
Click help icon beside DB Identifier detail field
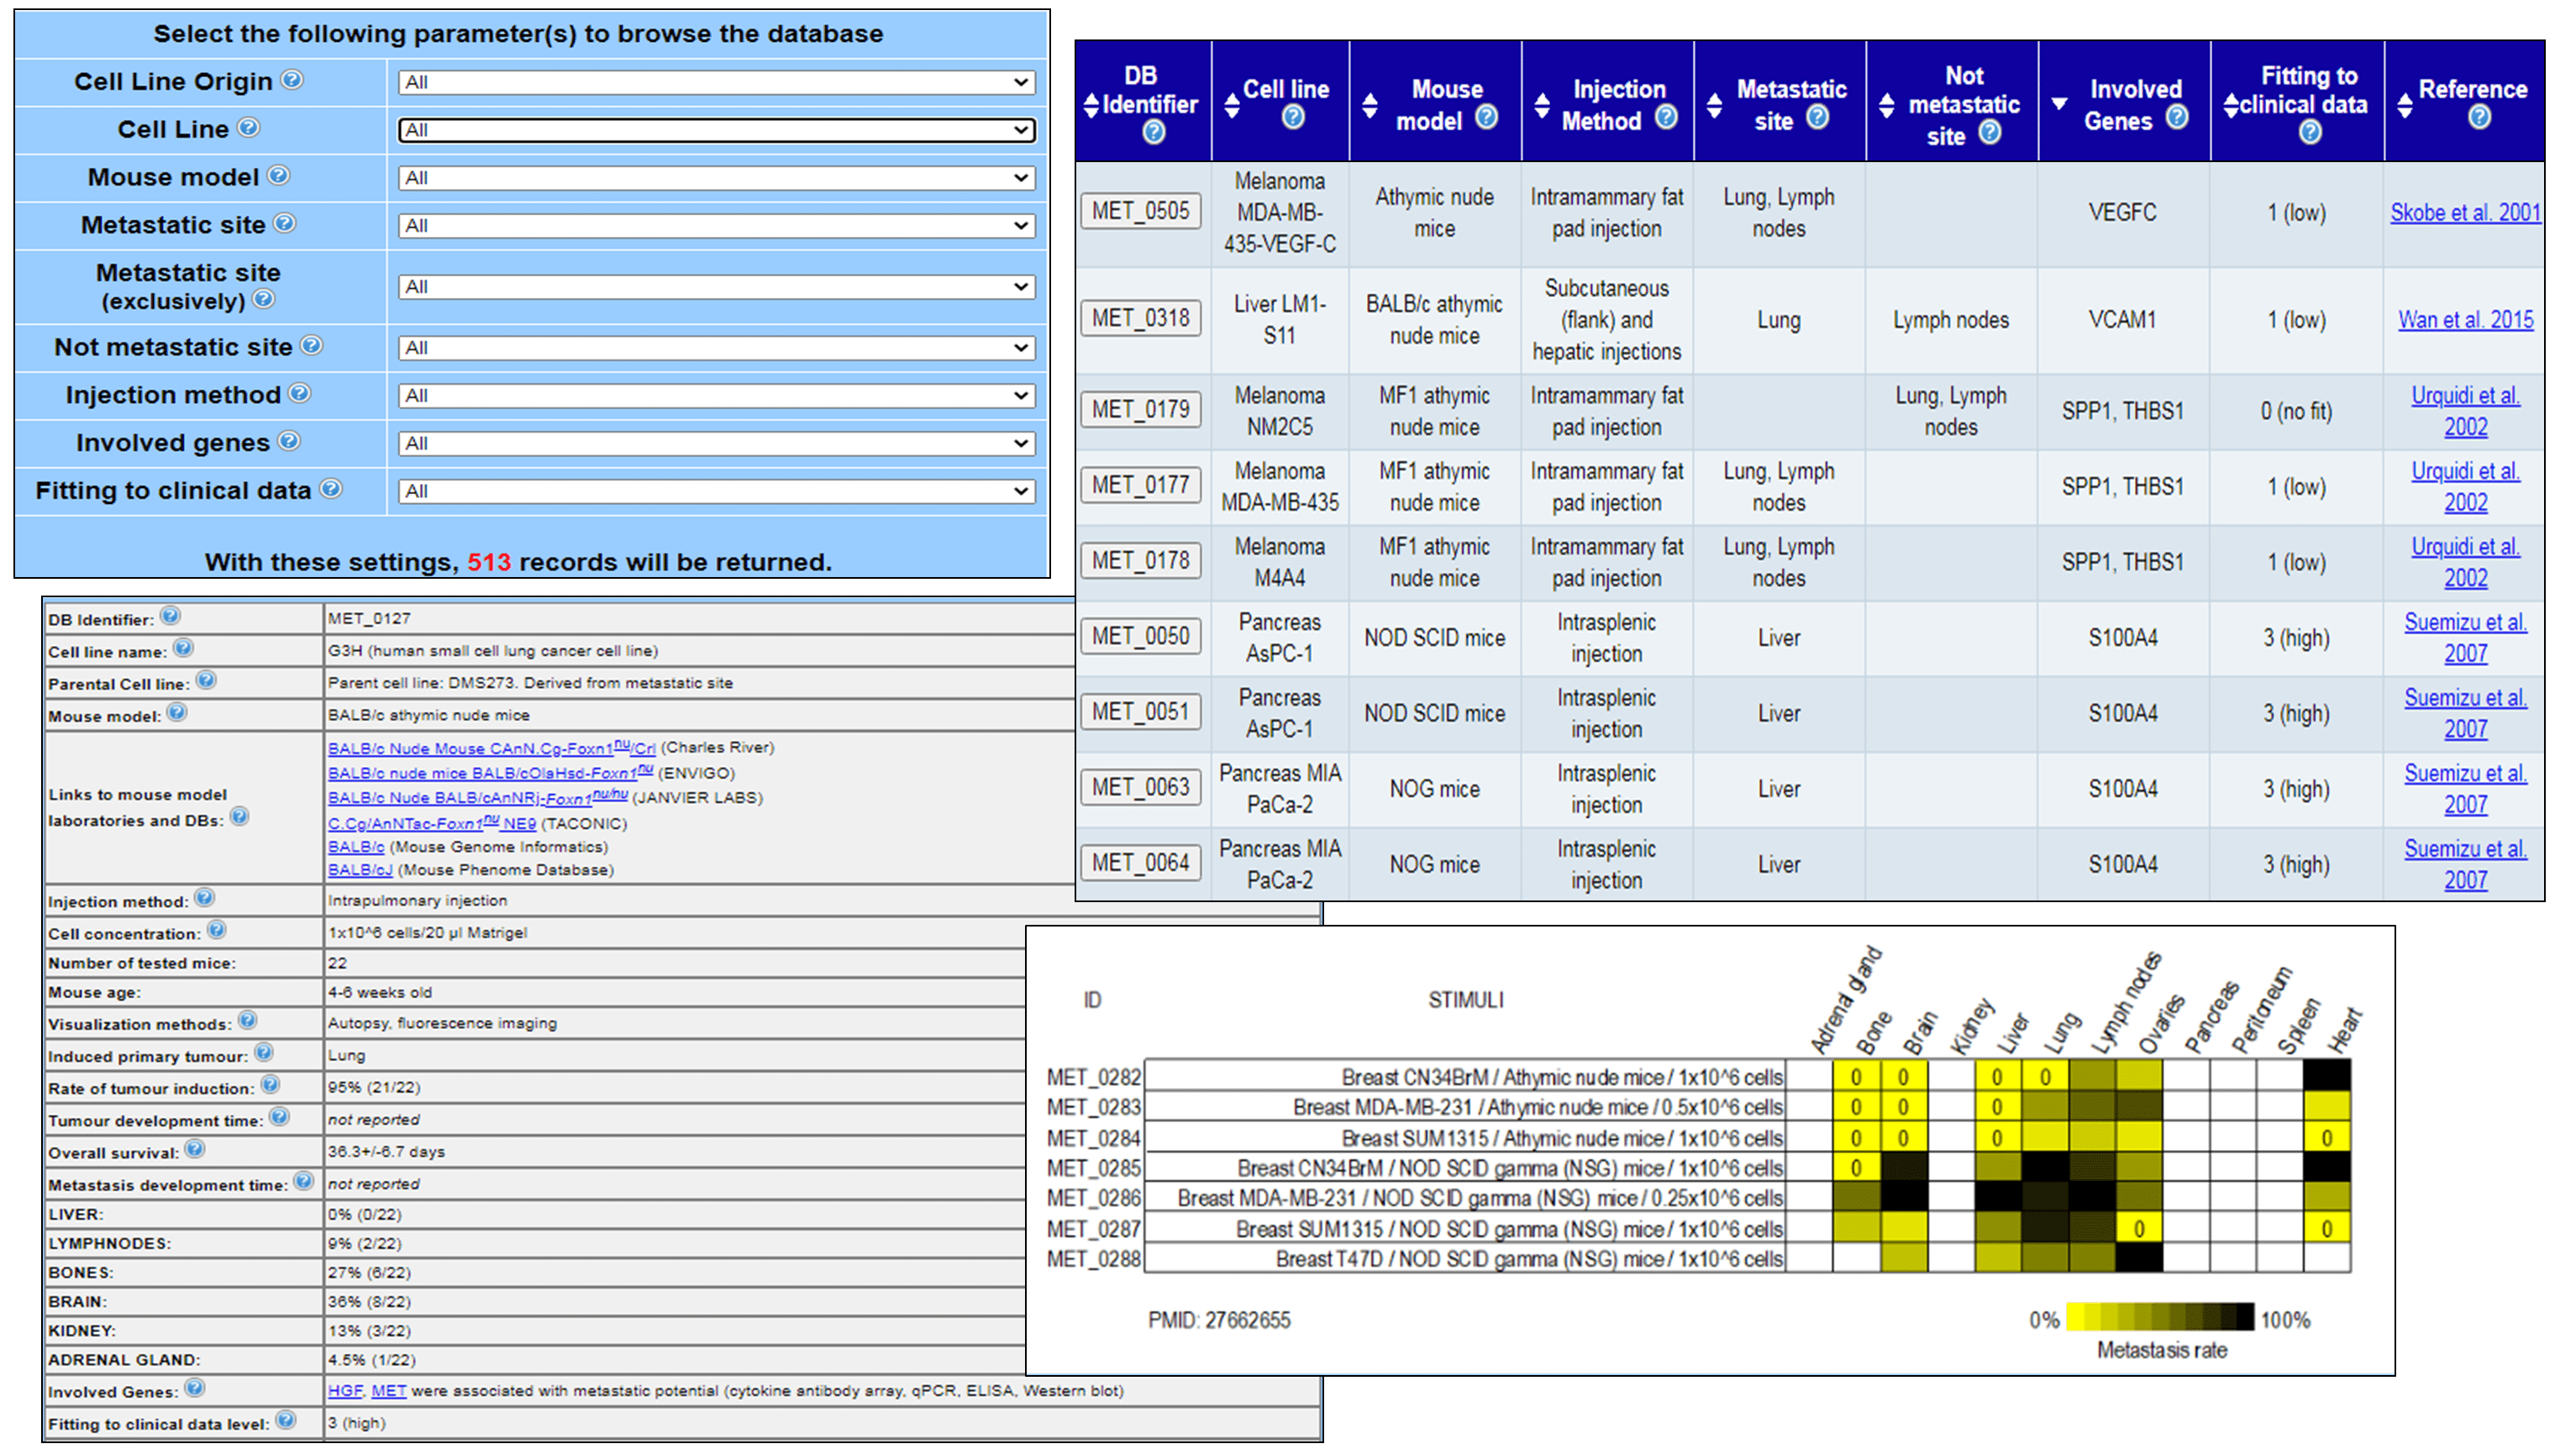click(170, 616)
